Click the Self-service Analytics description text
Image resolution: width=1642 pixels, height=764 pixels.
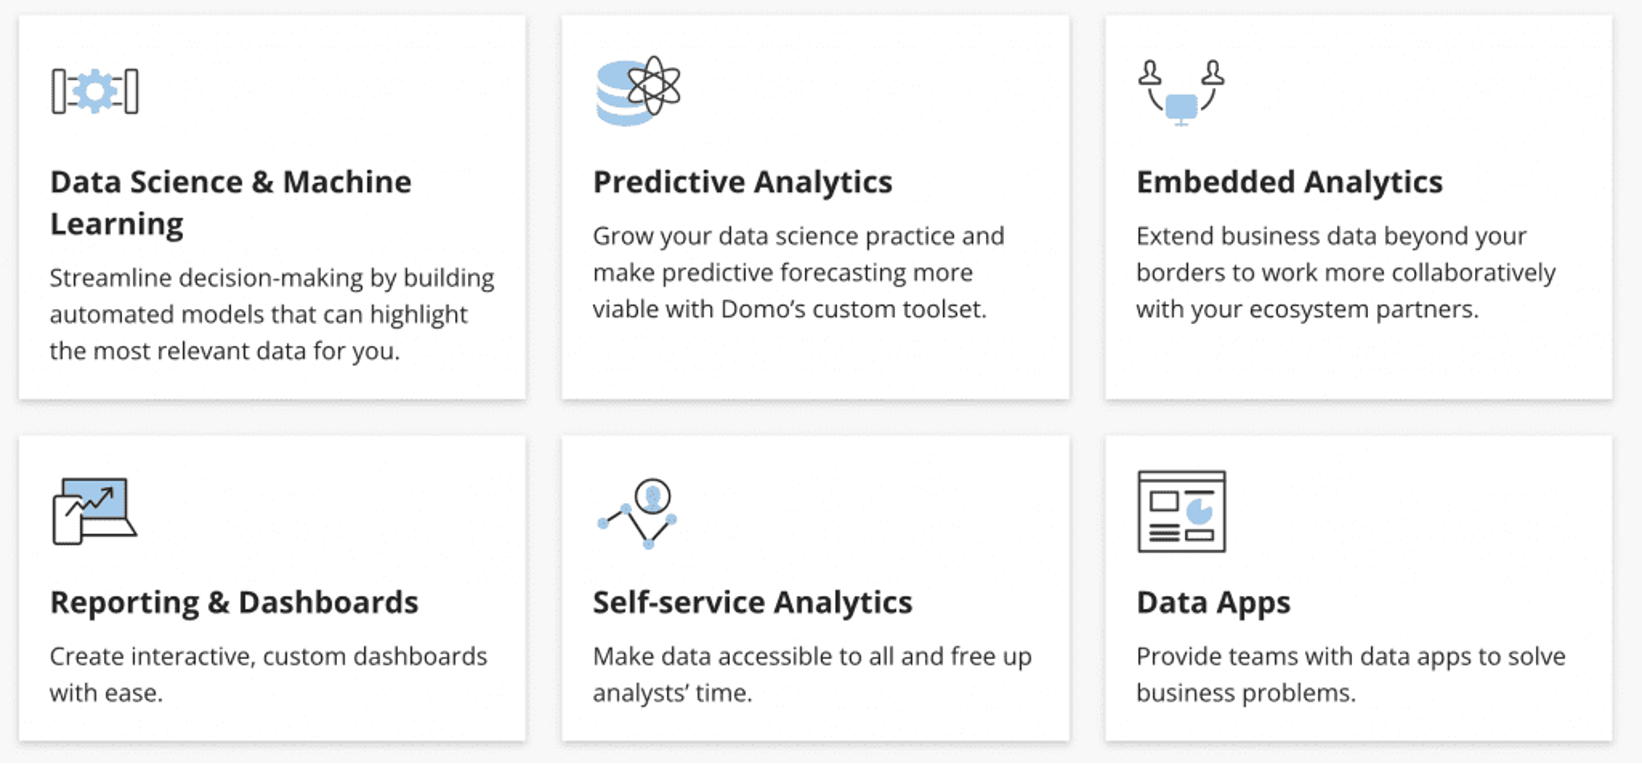[x=812, y=673]
